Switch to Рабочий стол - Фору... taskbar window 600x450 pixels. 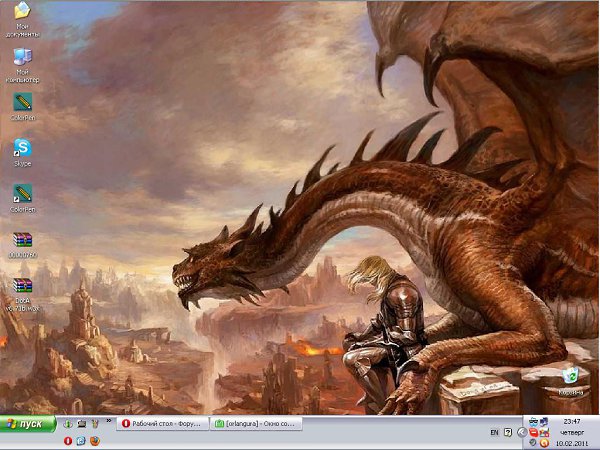(163, 424)
